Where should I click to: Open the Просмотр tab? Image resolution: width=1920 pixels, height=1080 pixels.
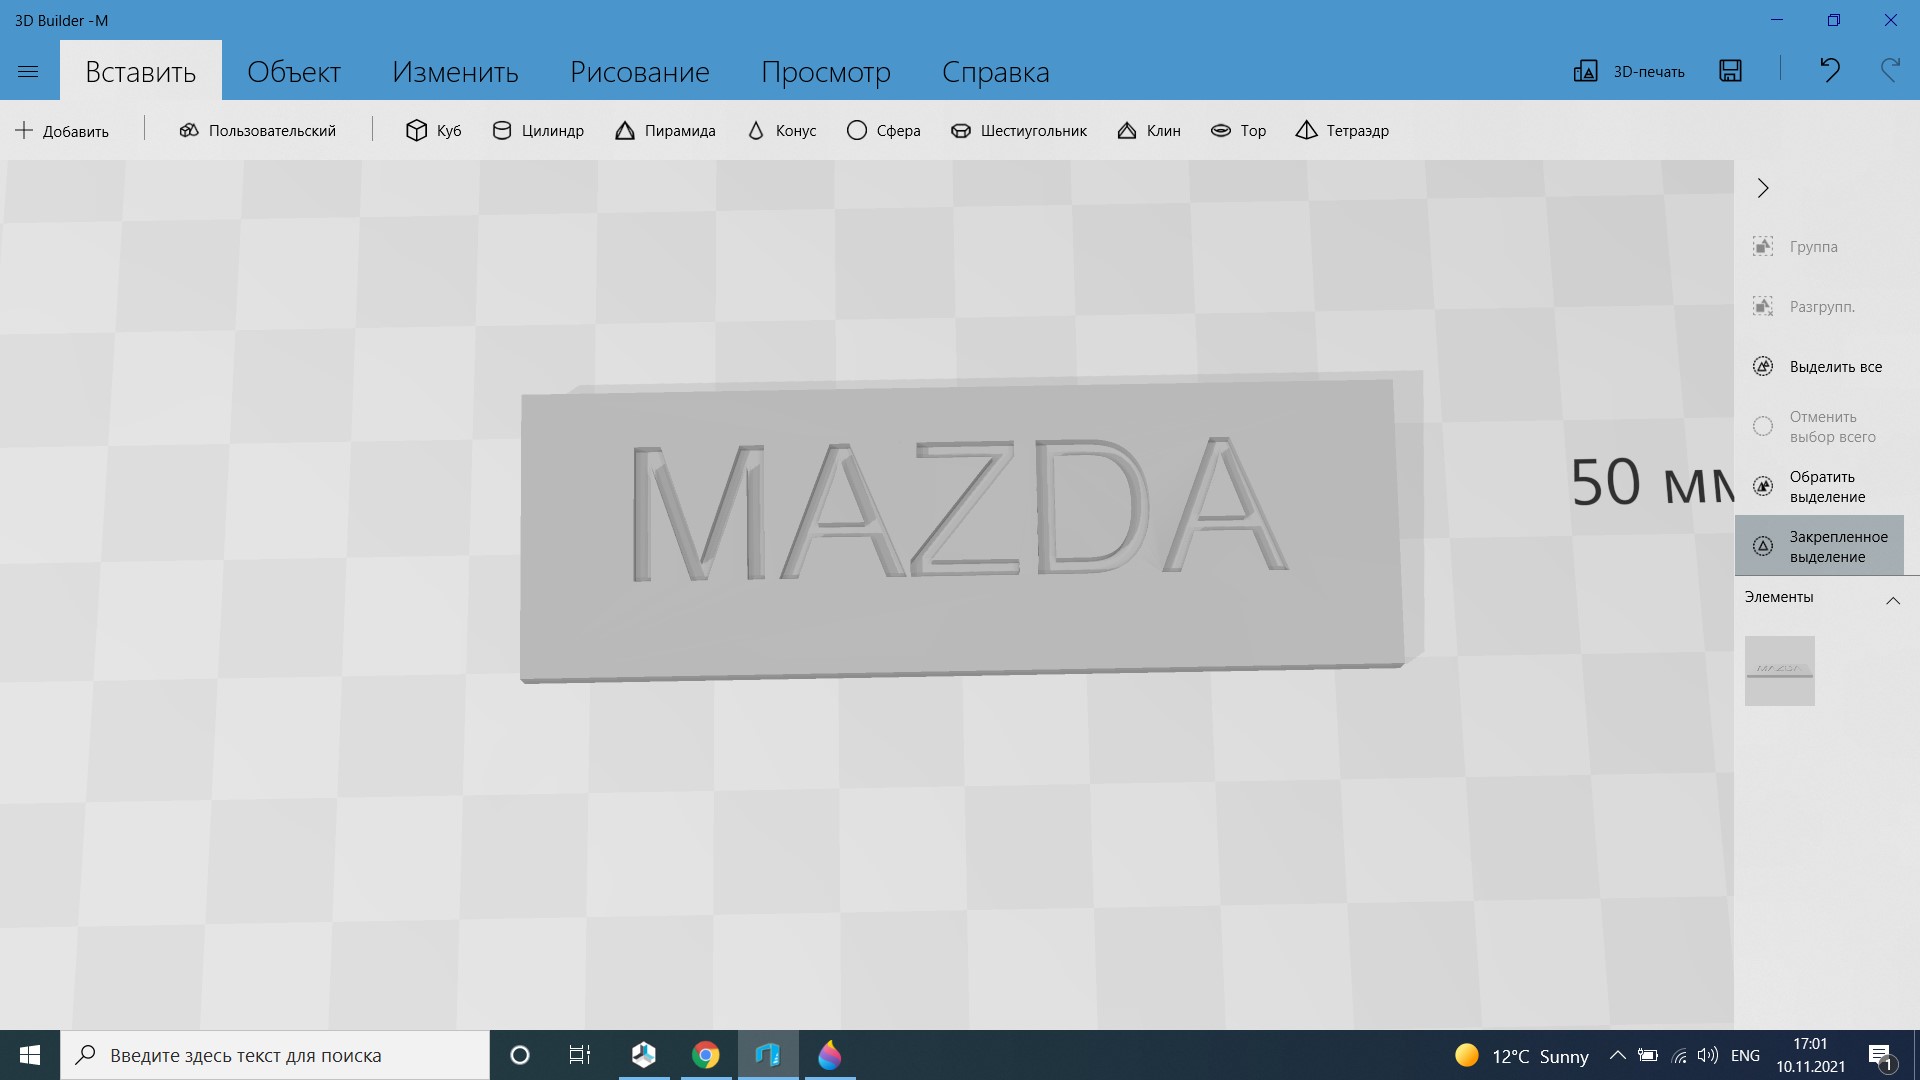click(826, 71)
